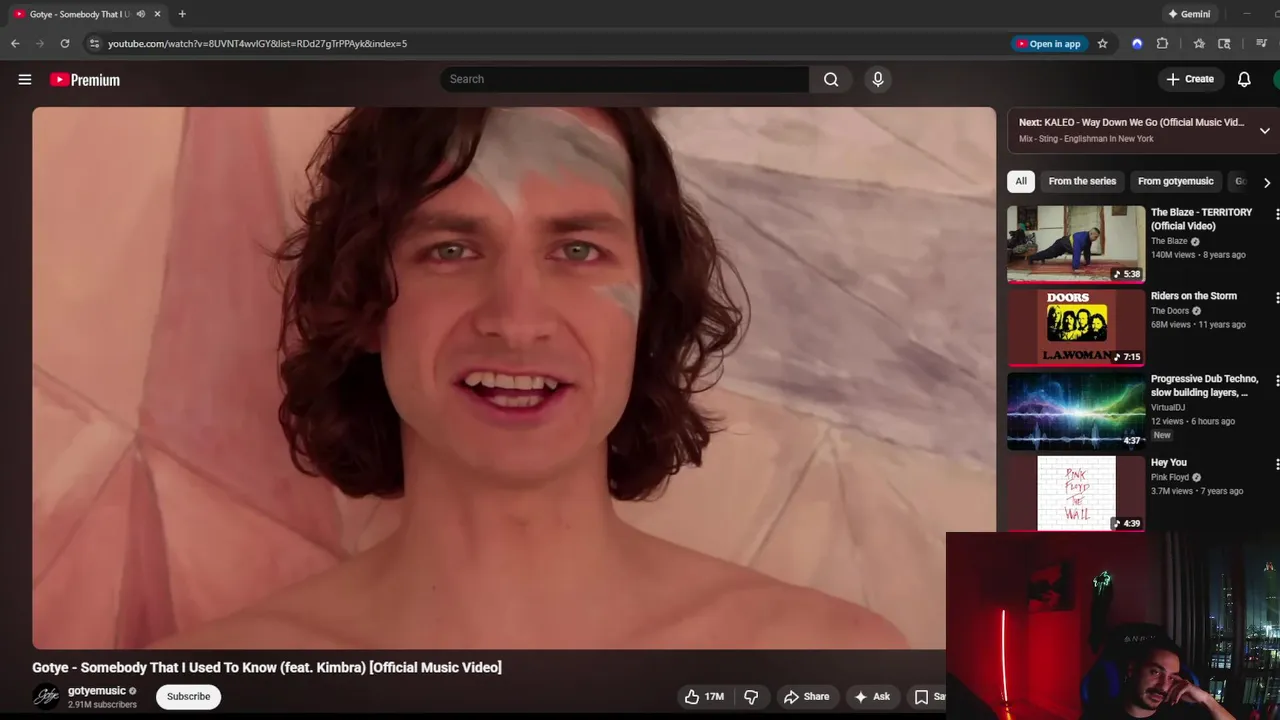
Task: Open bookmarks list star icon in toolbar
Action: (1199, 44)
